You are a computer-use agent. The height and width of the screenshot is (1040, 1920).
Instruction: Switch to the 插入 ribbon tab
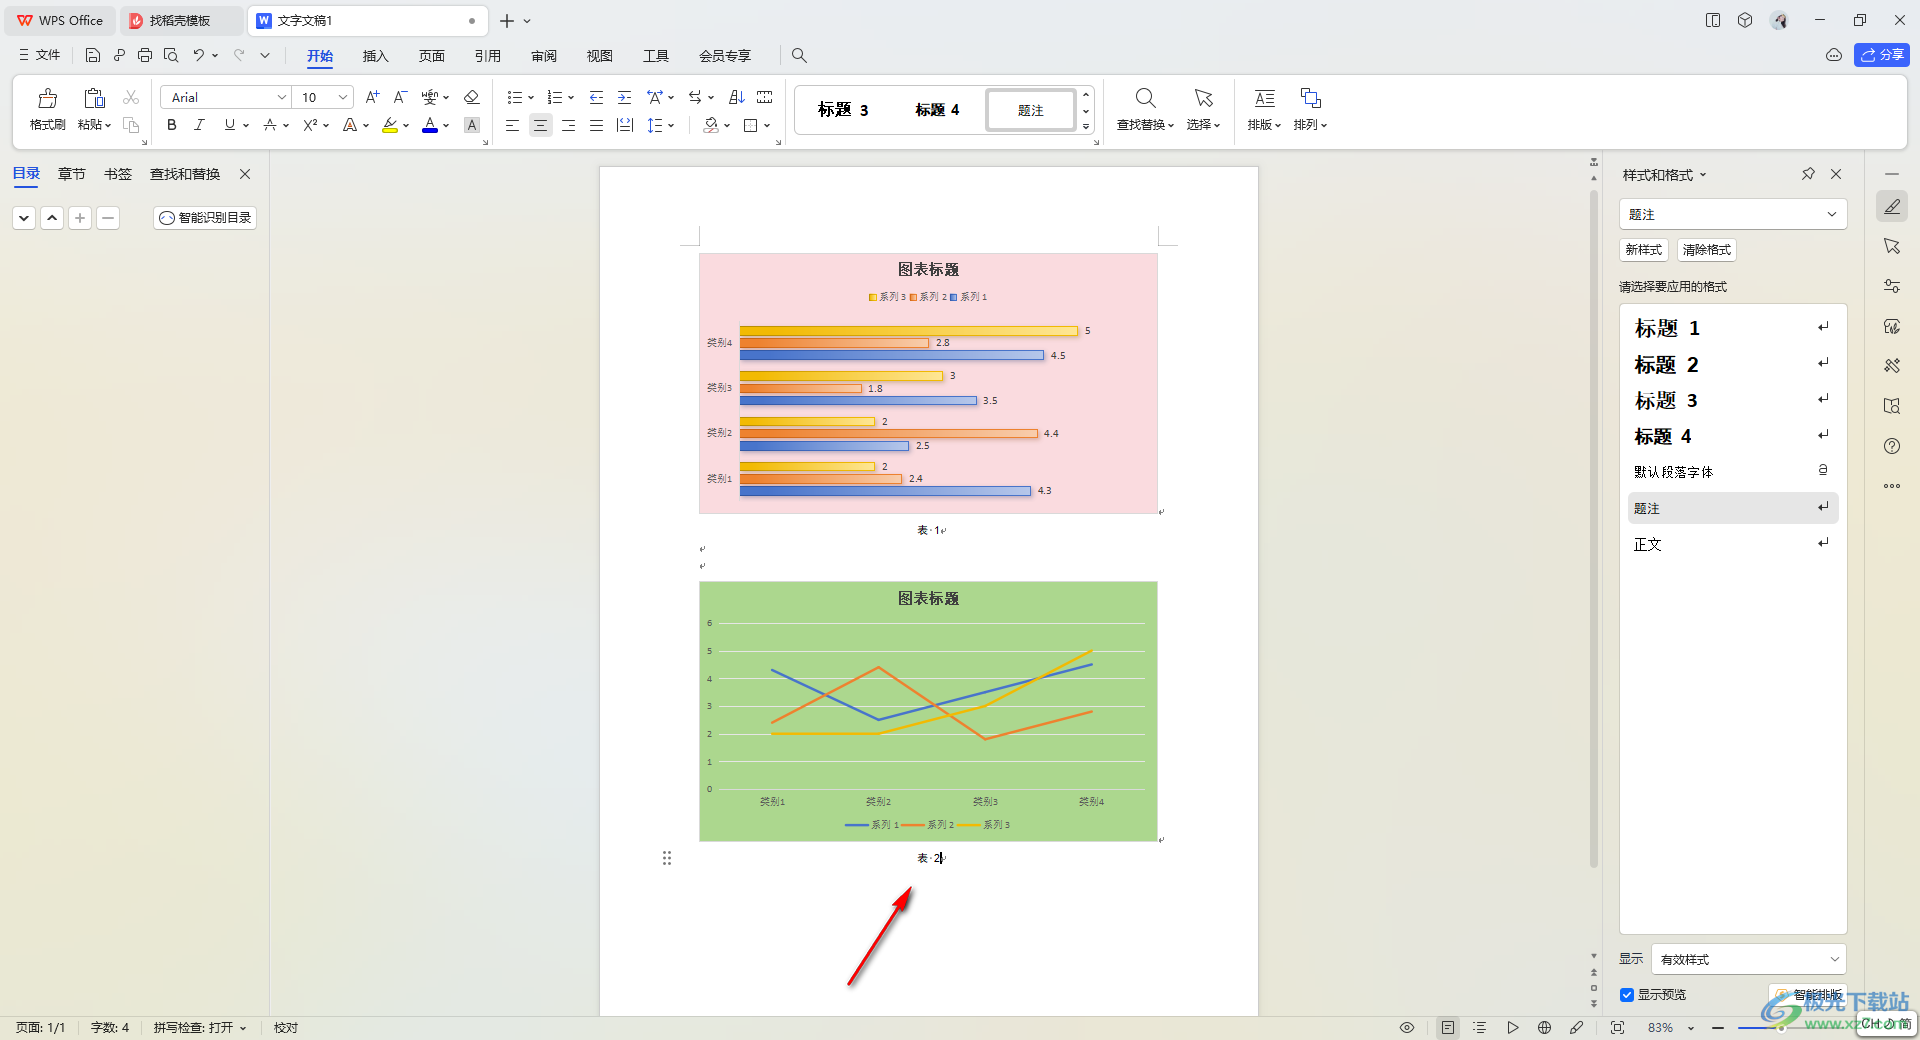click(375, 56)
